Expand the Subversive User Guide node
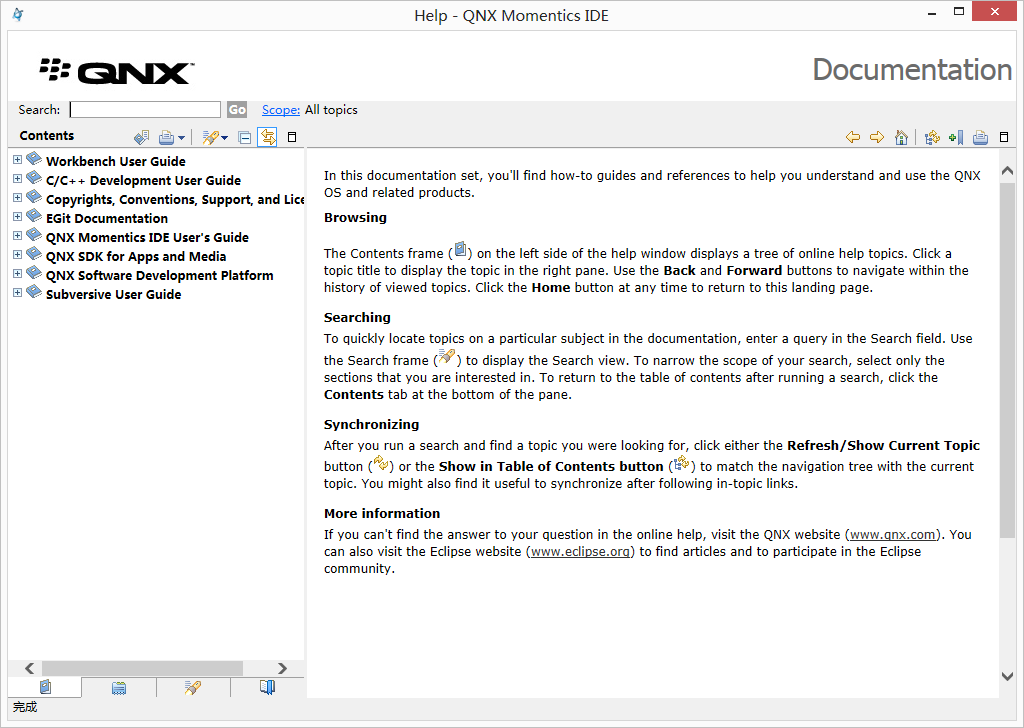The width and height of the screenshot is (1024, 728). pos(18,292)
